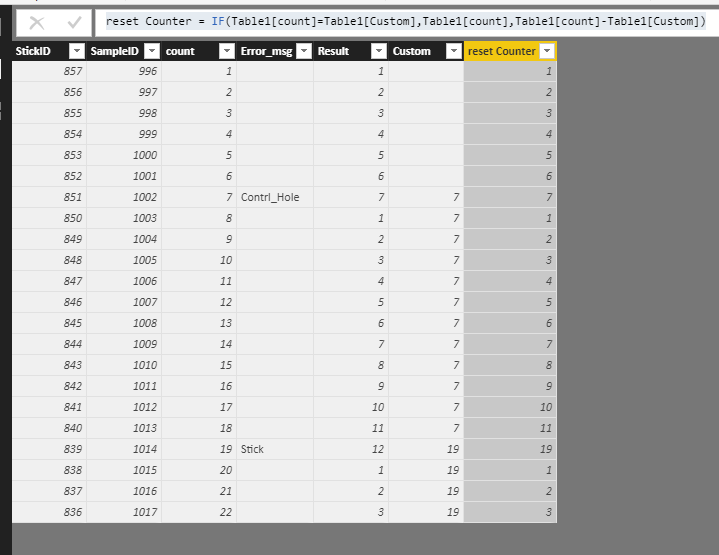Click reset Counter cell in row 1014
Screen dimensions: 719x555
click(510, 449)
